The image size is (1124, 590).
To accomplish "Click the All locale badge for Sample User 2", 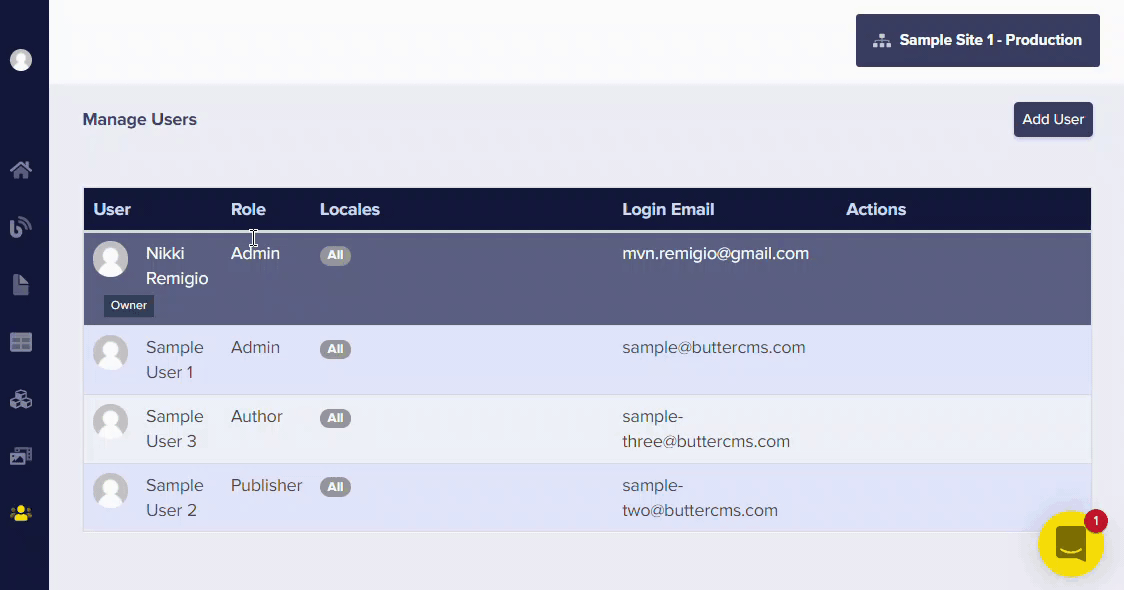I will pyautogui.click(x=335, y=487).
